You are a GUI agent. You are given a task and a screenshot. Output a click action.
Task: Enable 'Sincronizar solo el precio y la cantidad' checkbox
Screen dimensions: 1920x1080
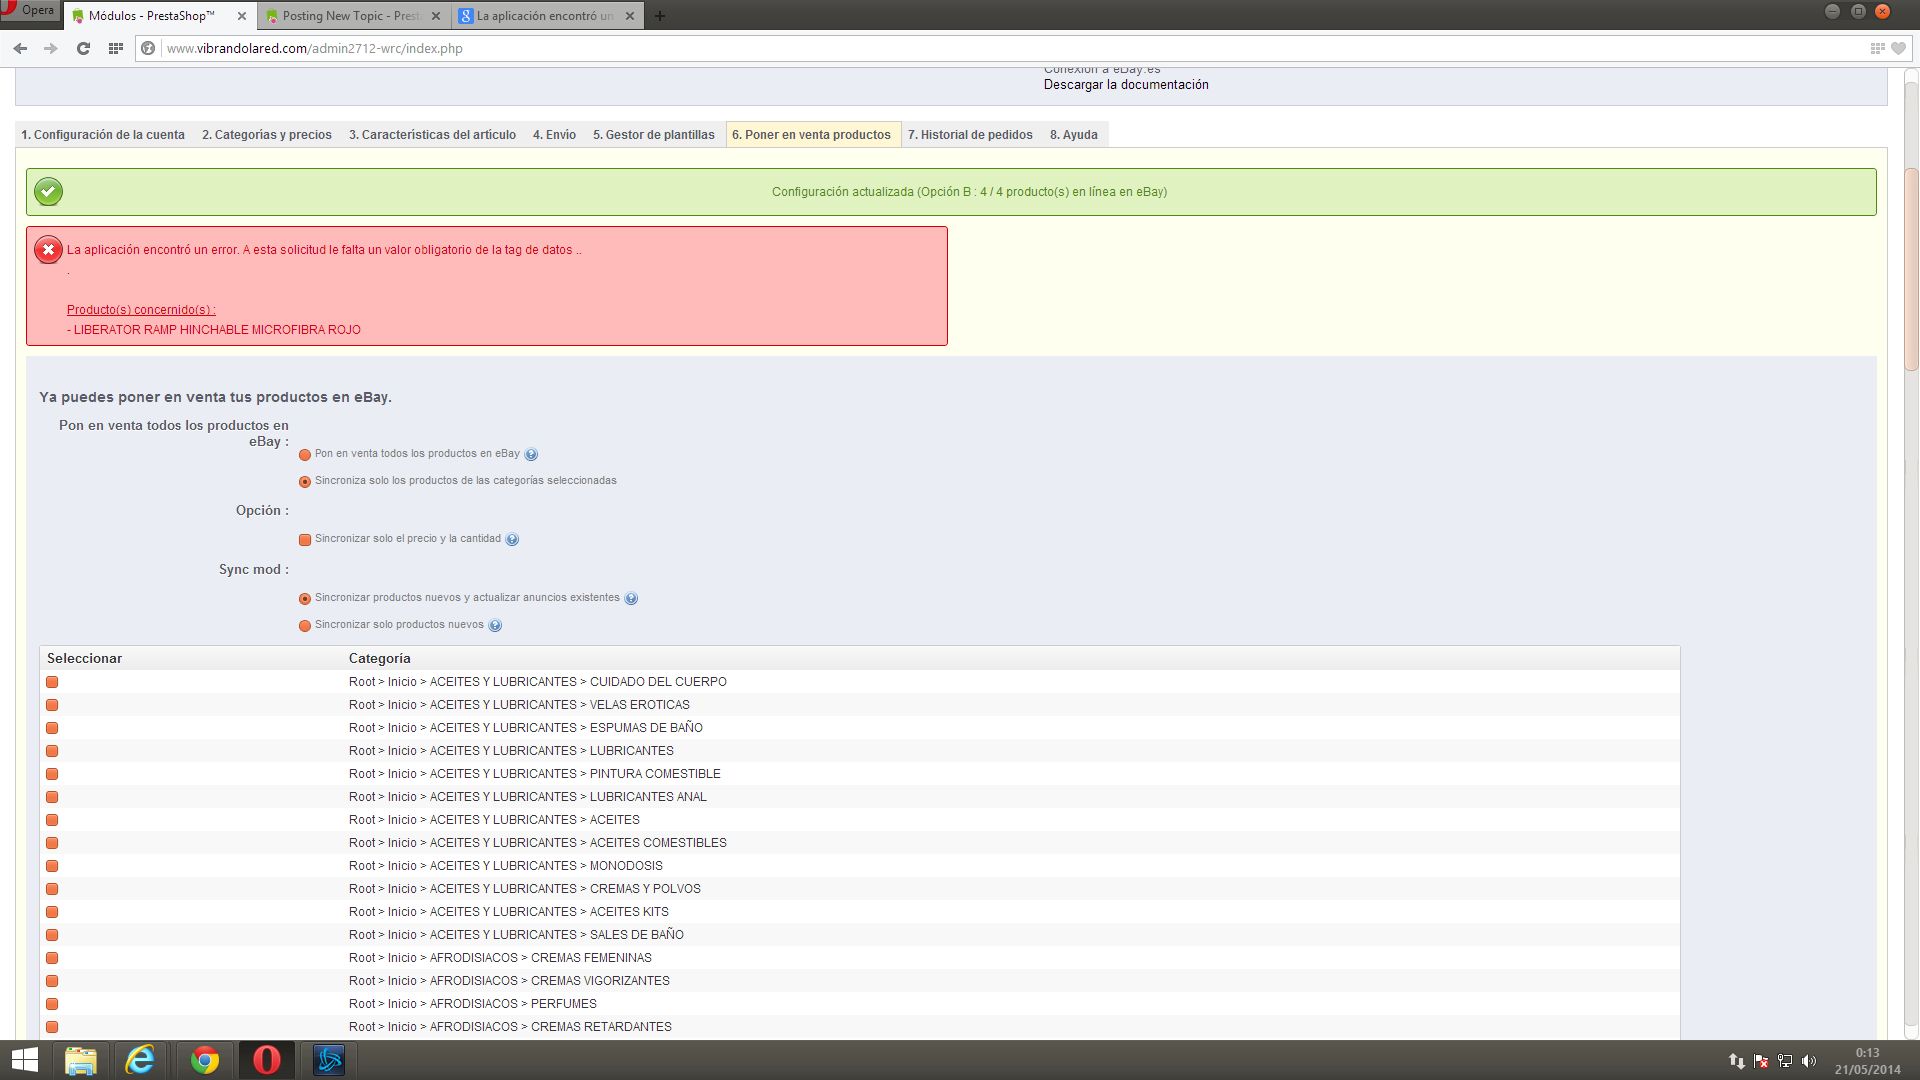pyautogui.click(x=305, y=540)
